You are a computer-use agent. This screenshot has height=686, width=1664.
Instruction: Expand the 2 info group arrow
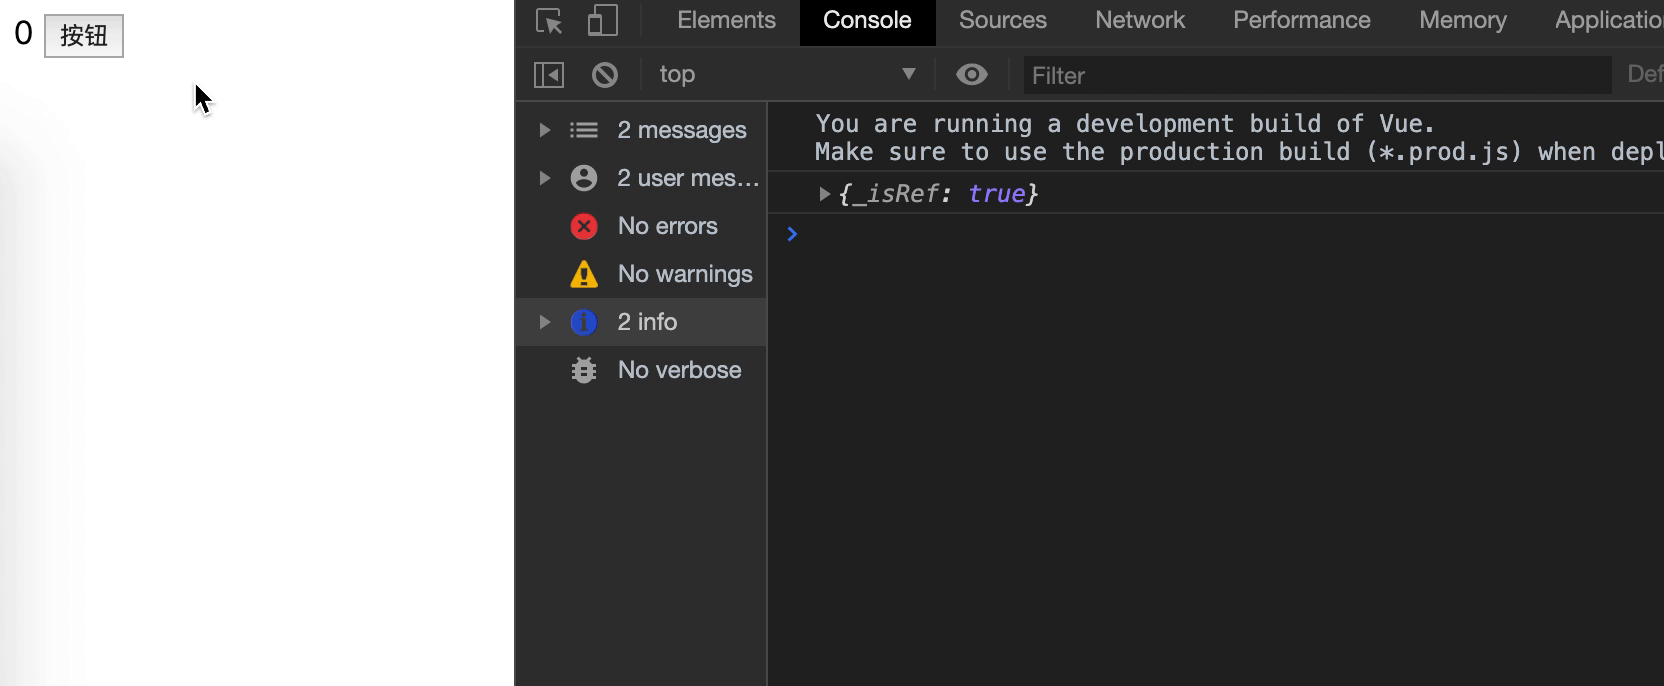(x=545, y=322)
